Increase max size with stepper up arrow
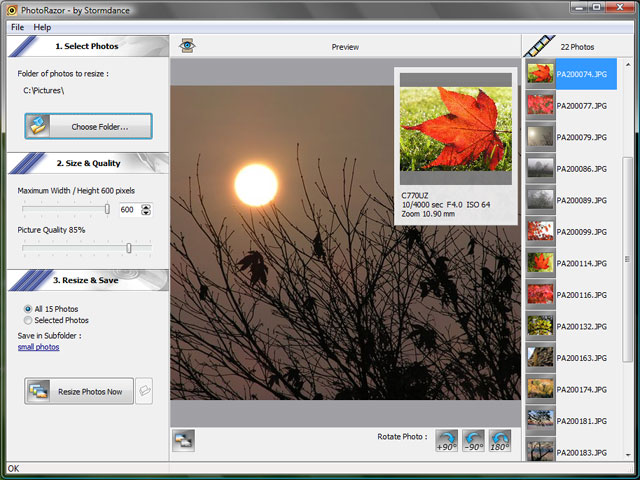The height and width of the screenshot is (480, 640). point(147,206)
